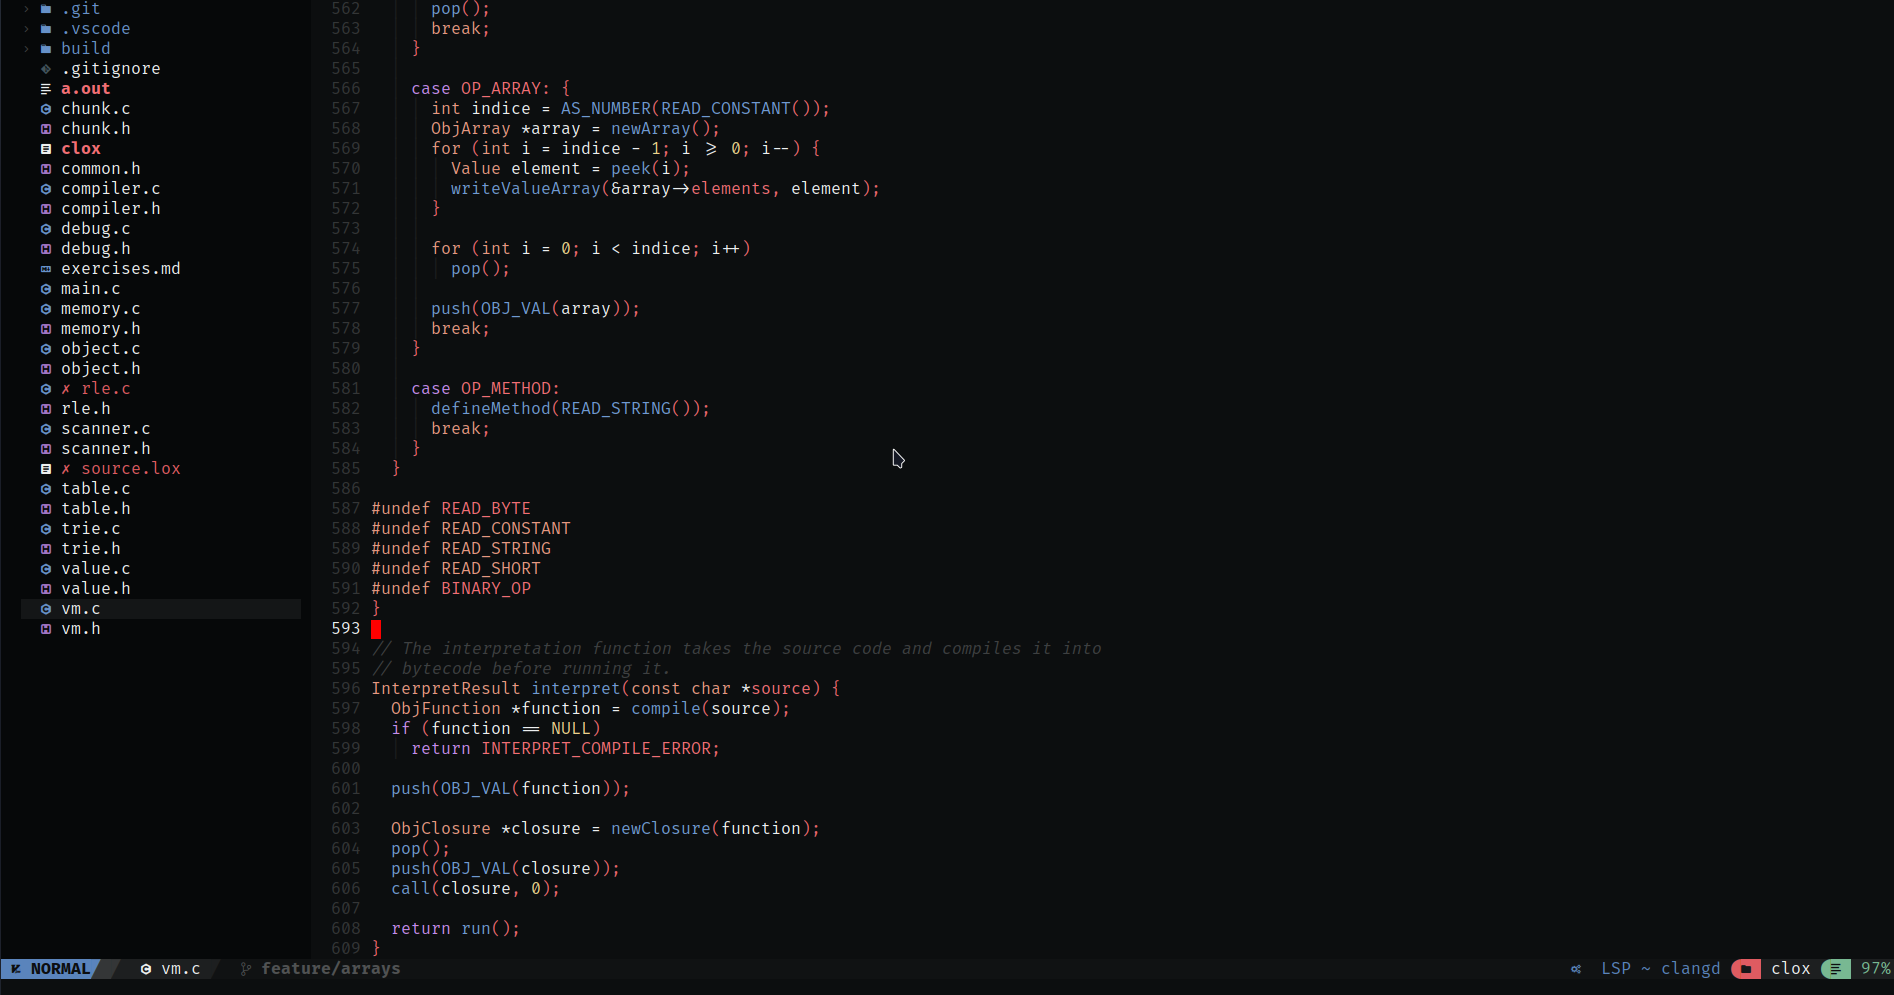This screenshot has width=1894, height=995.
Task: Expand the .git folder chevron
Action: [x=26, y=9]
